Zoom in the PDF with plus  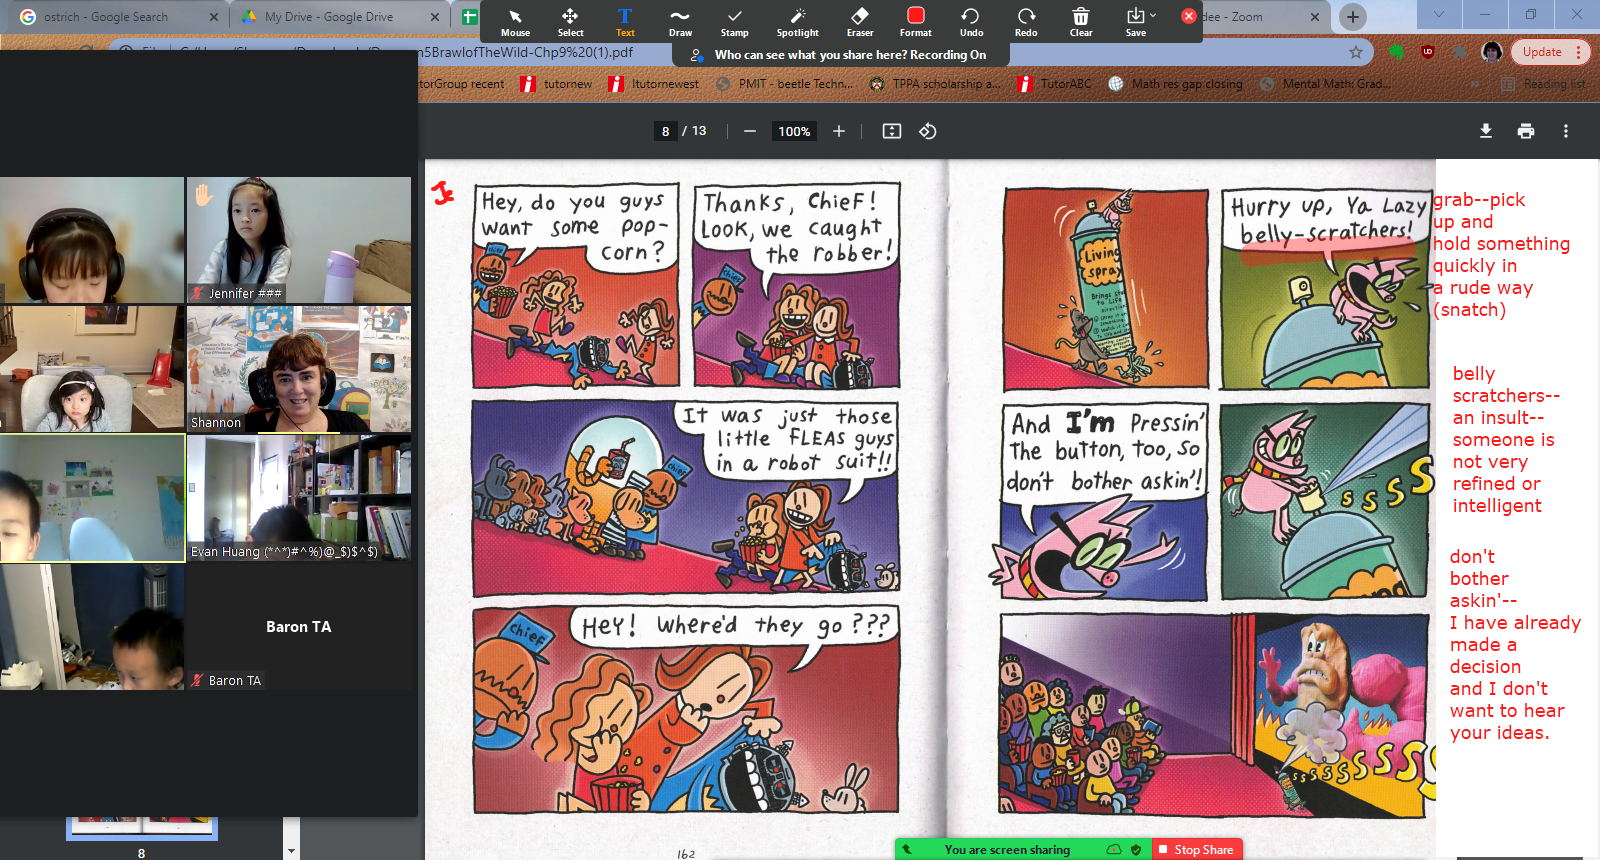pos(839,131)
